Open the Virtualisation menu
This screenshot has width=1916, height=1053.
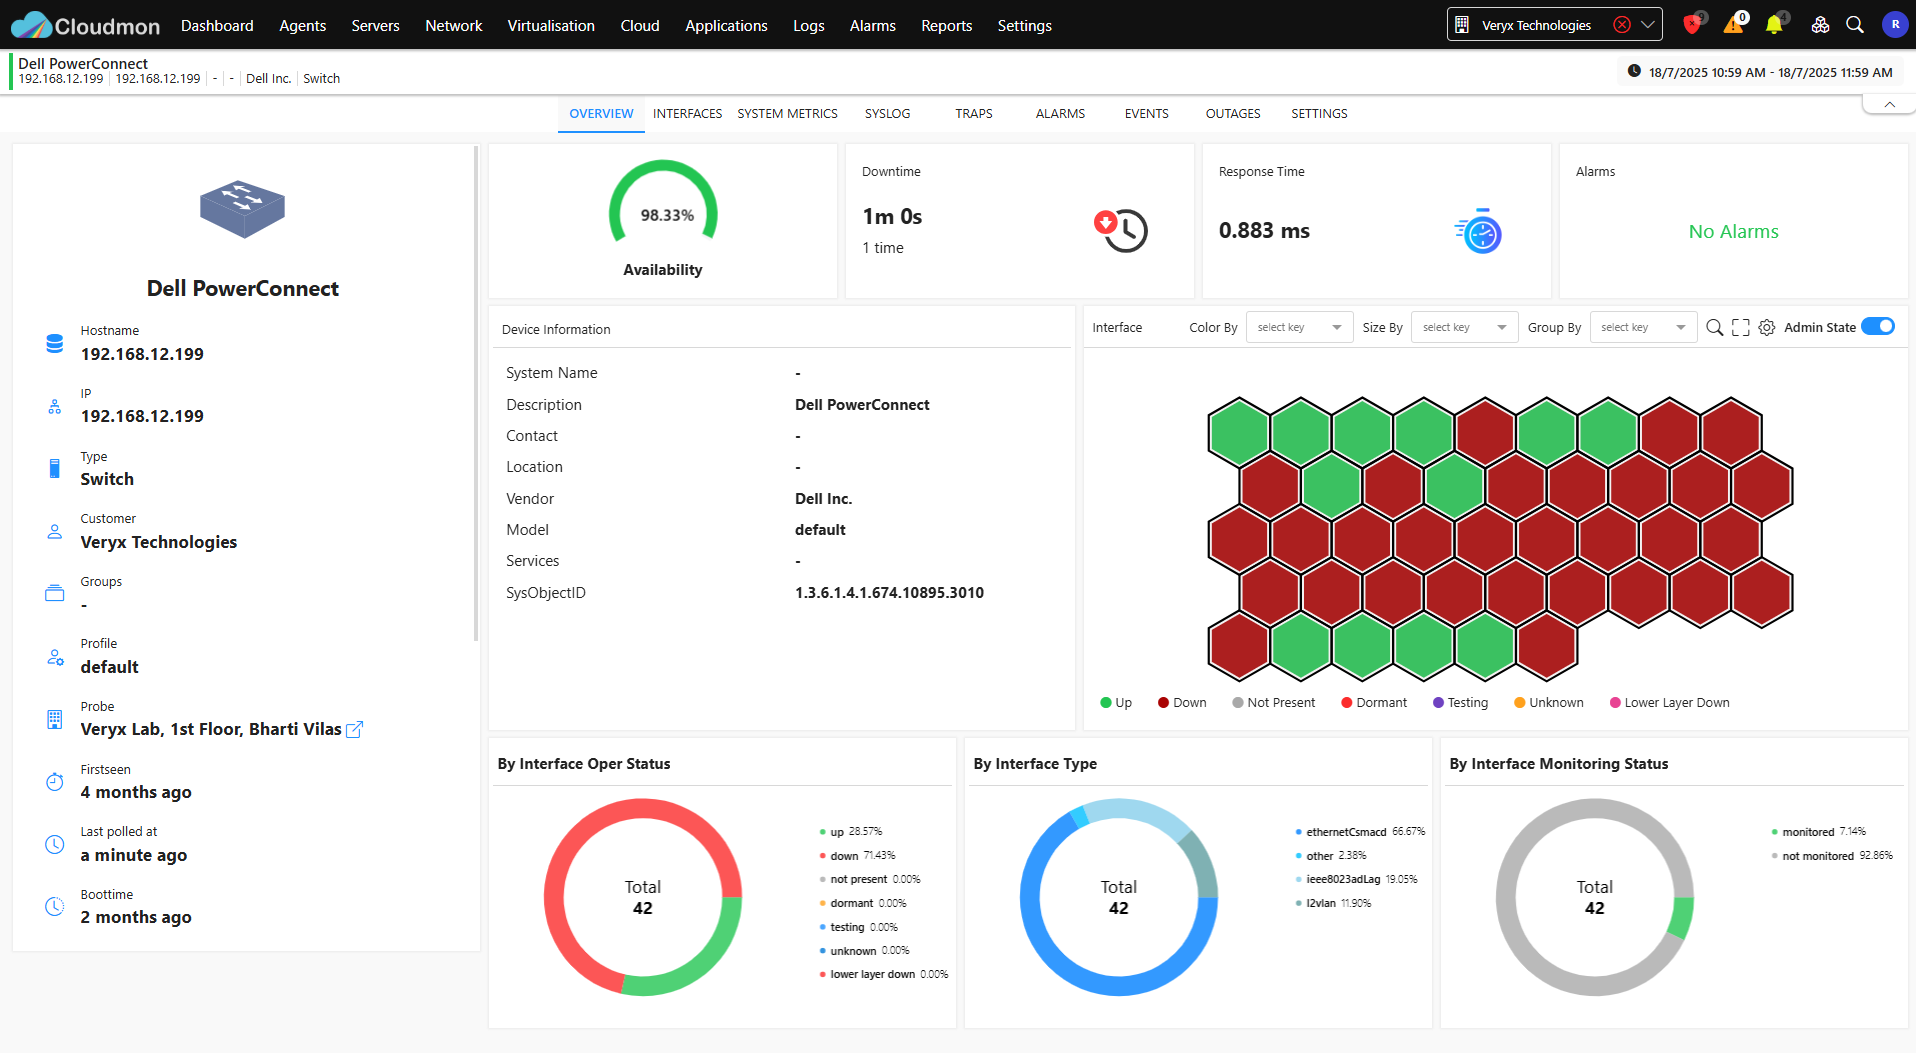[x=551, y=25]
